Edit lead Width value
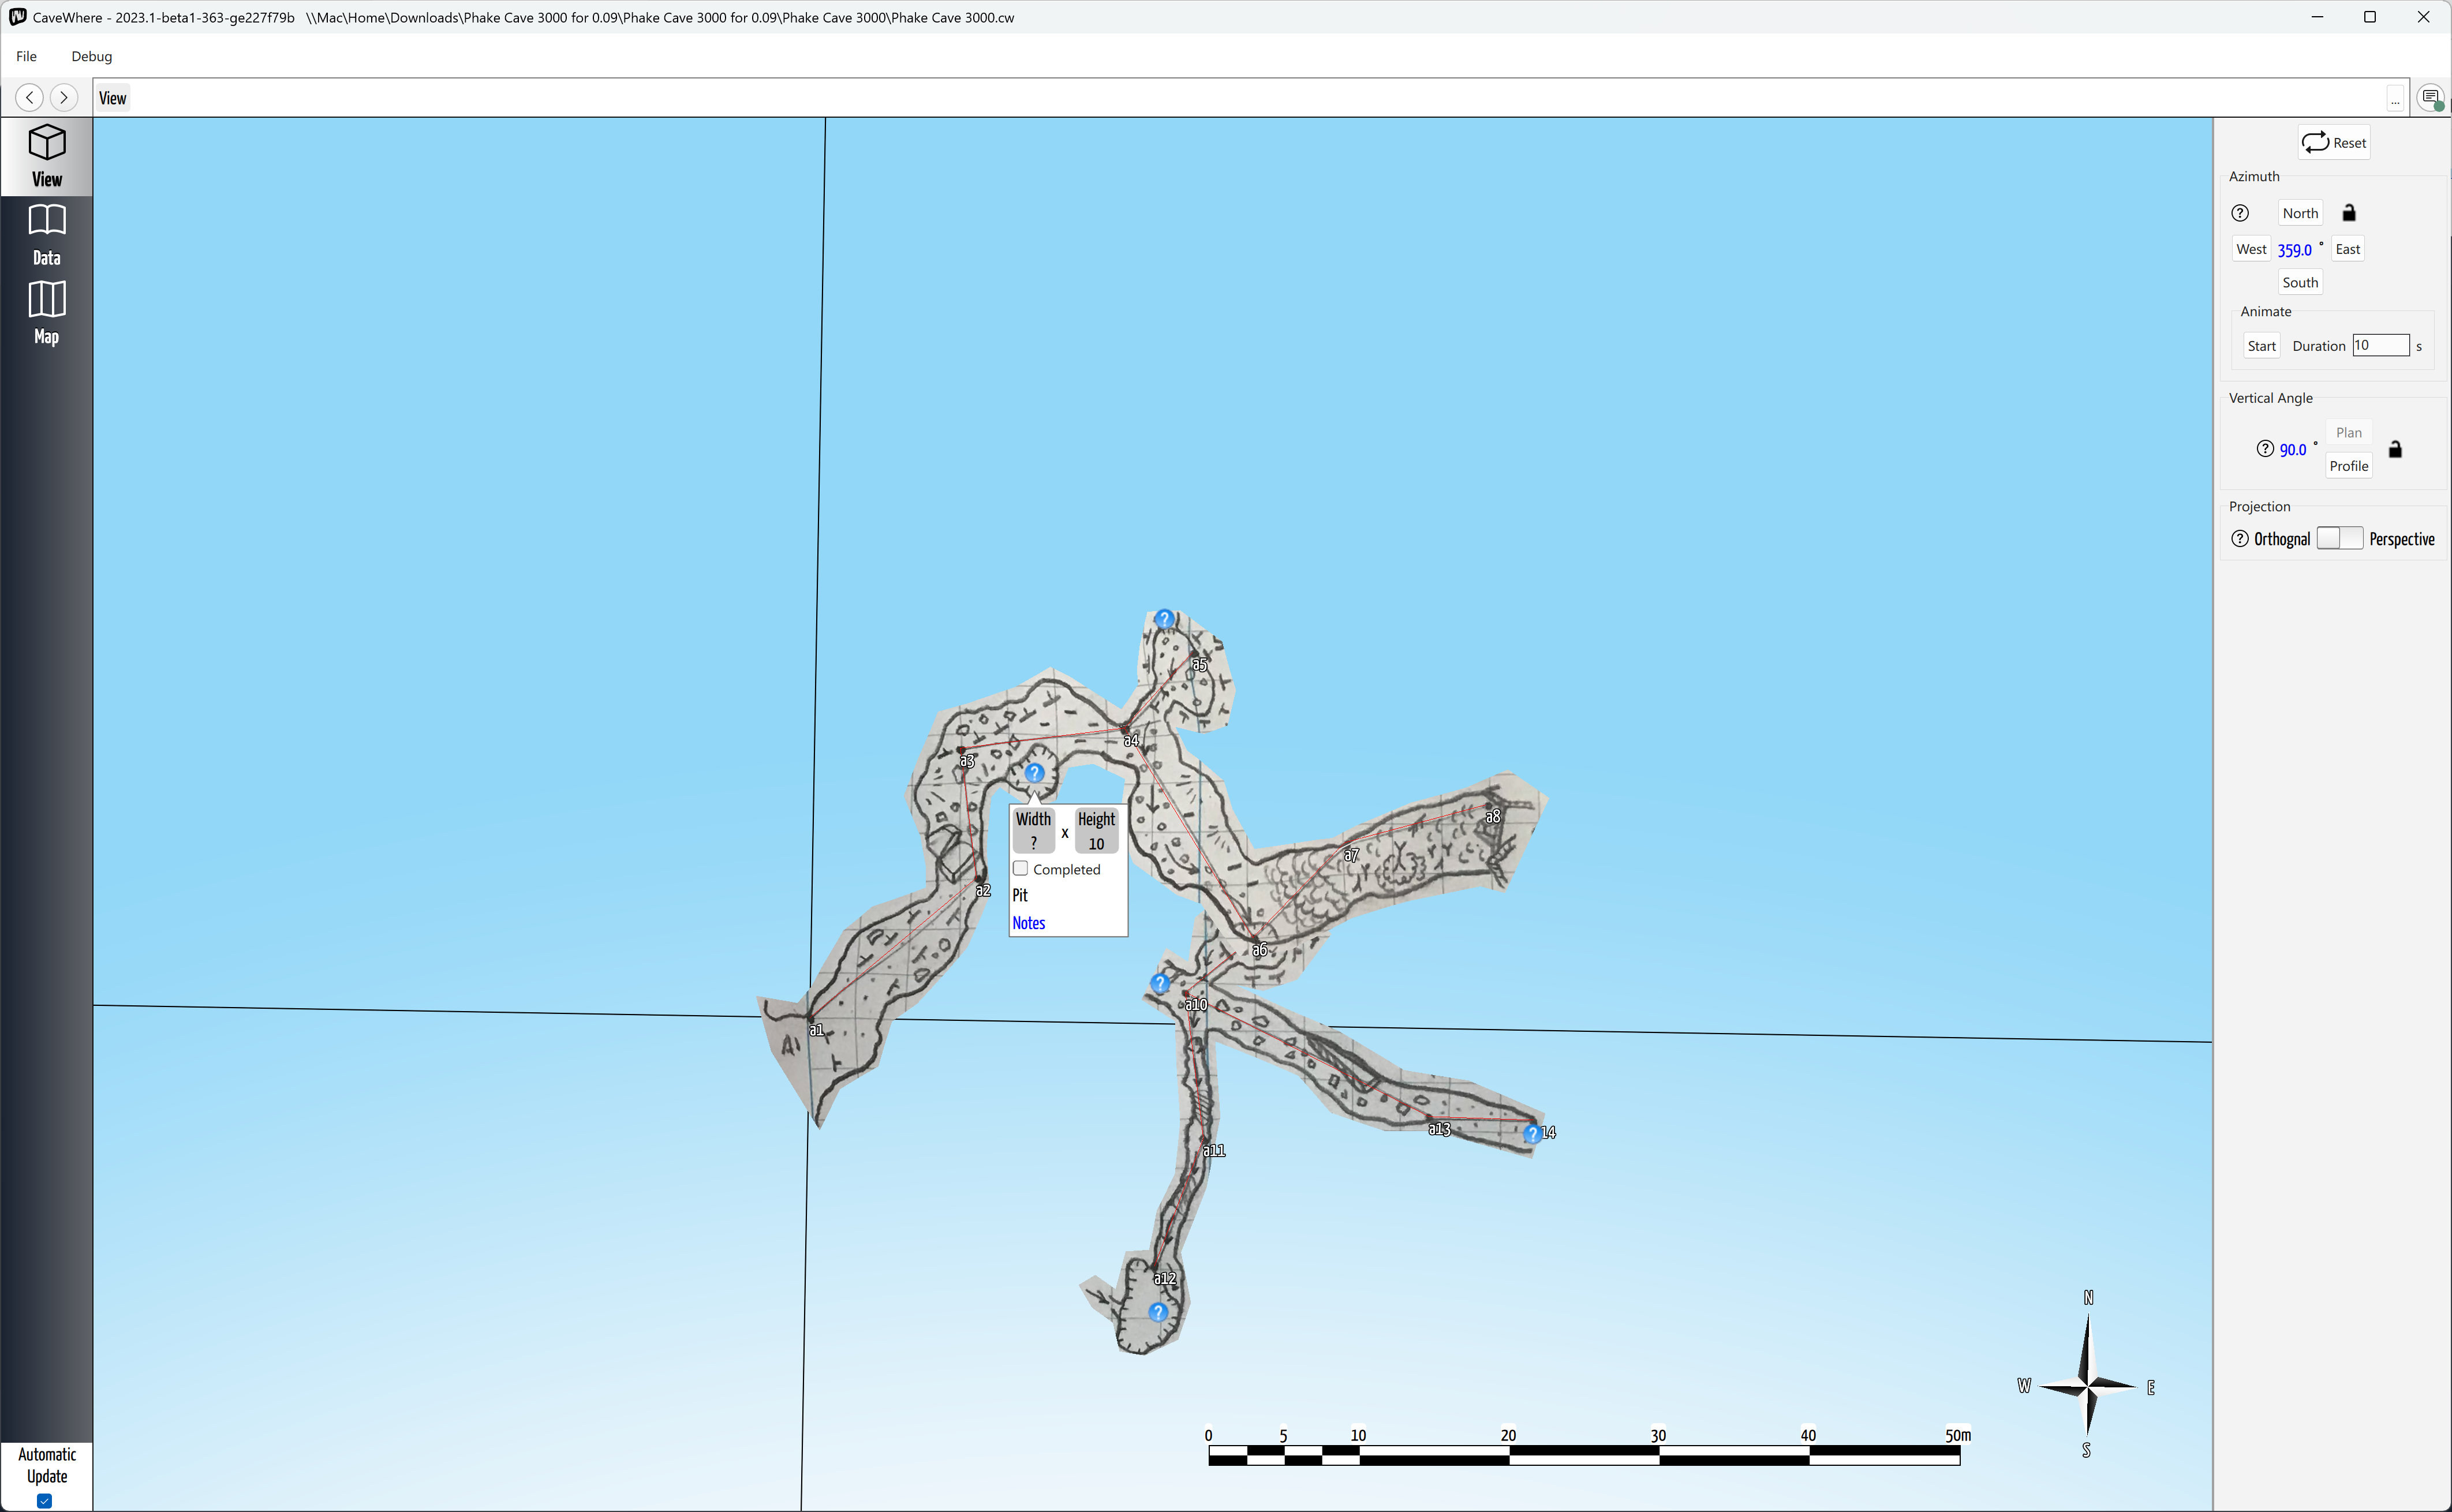 coord(1034,843)
